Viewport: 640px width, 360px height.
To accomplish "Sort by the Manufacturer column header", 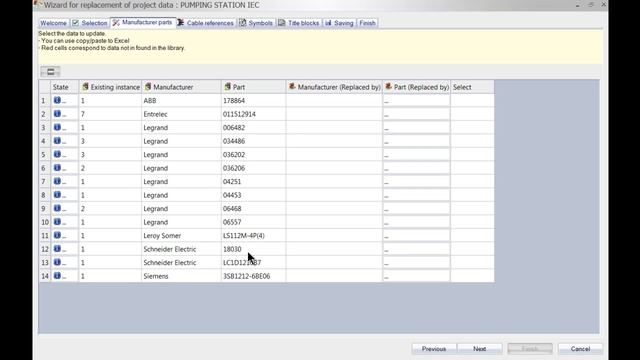I will pyautogui.click(x=181, y=87).
